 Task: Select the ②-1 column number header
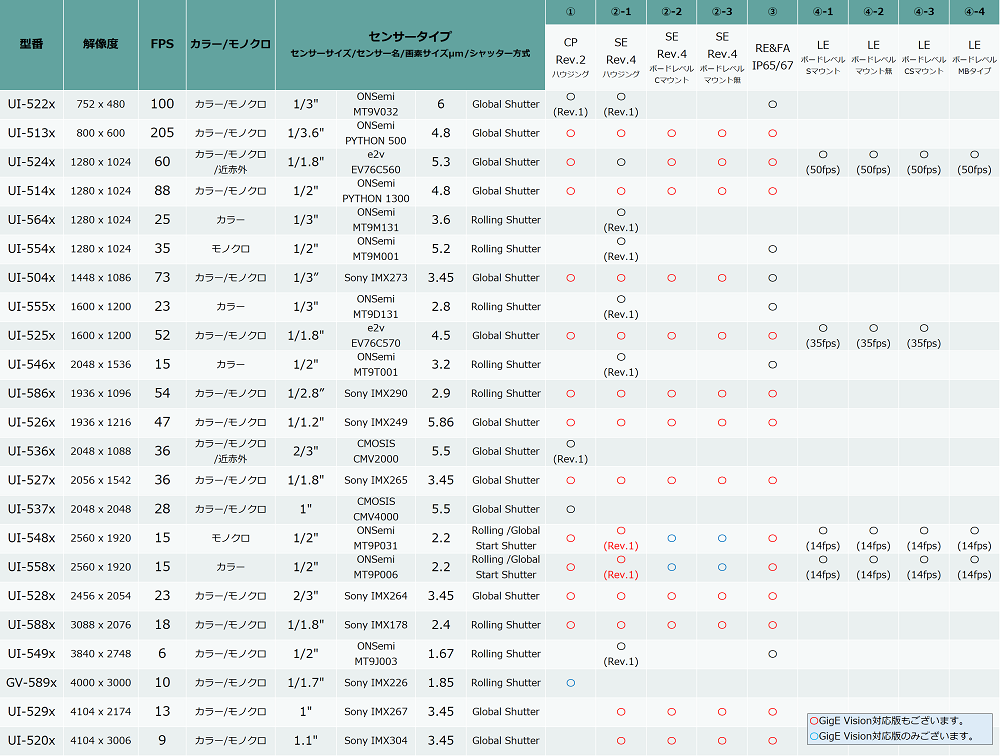[x=621, y=11]
